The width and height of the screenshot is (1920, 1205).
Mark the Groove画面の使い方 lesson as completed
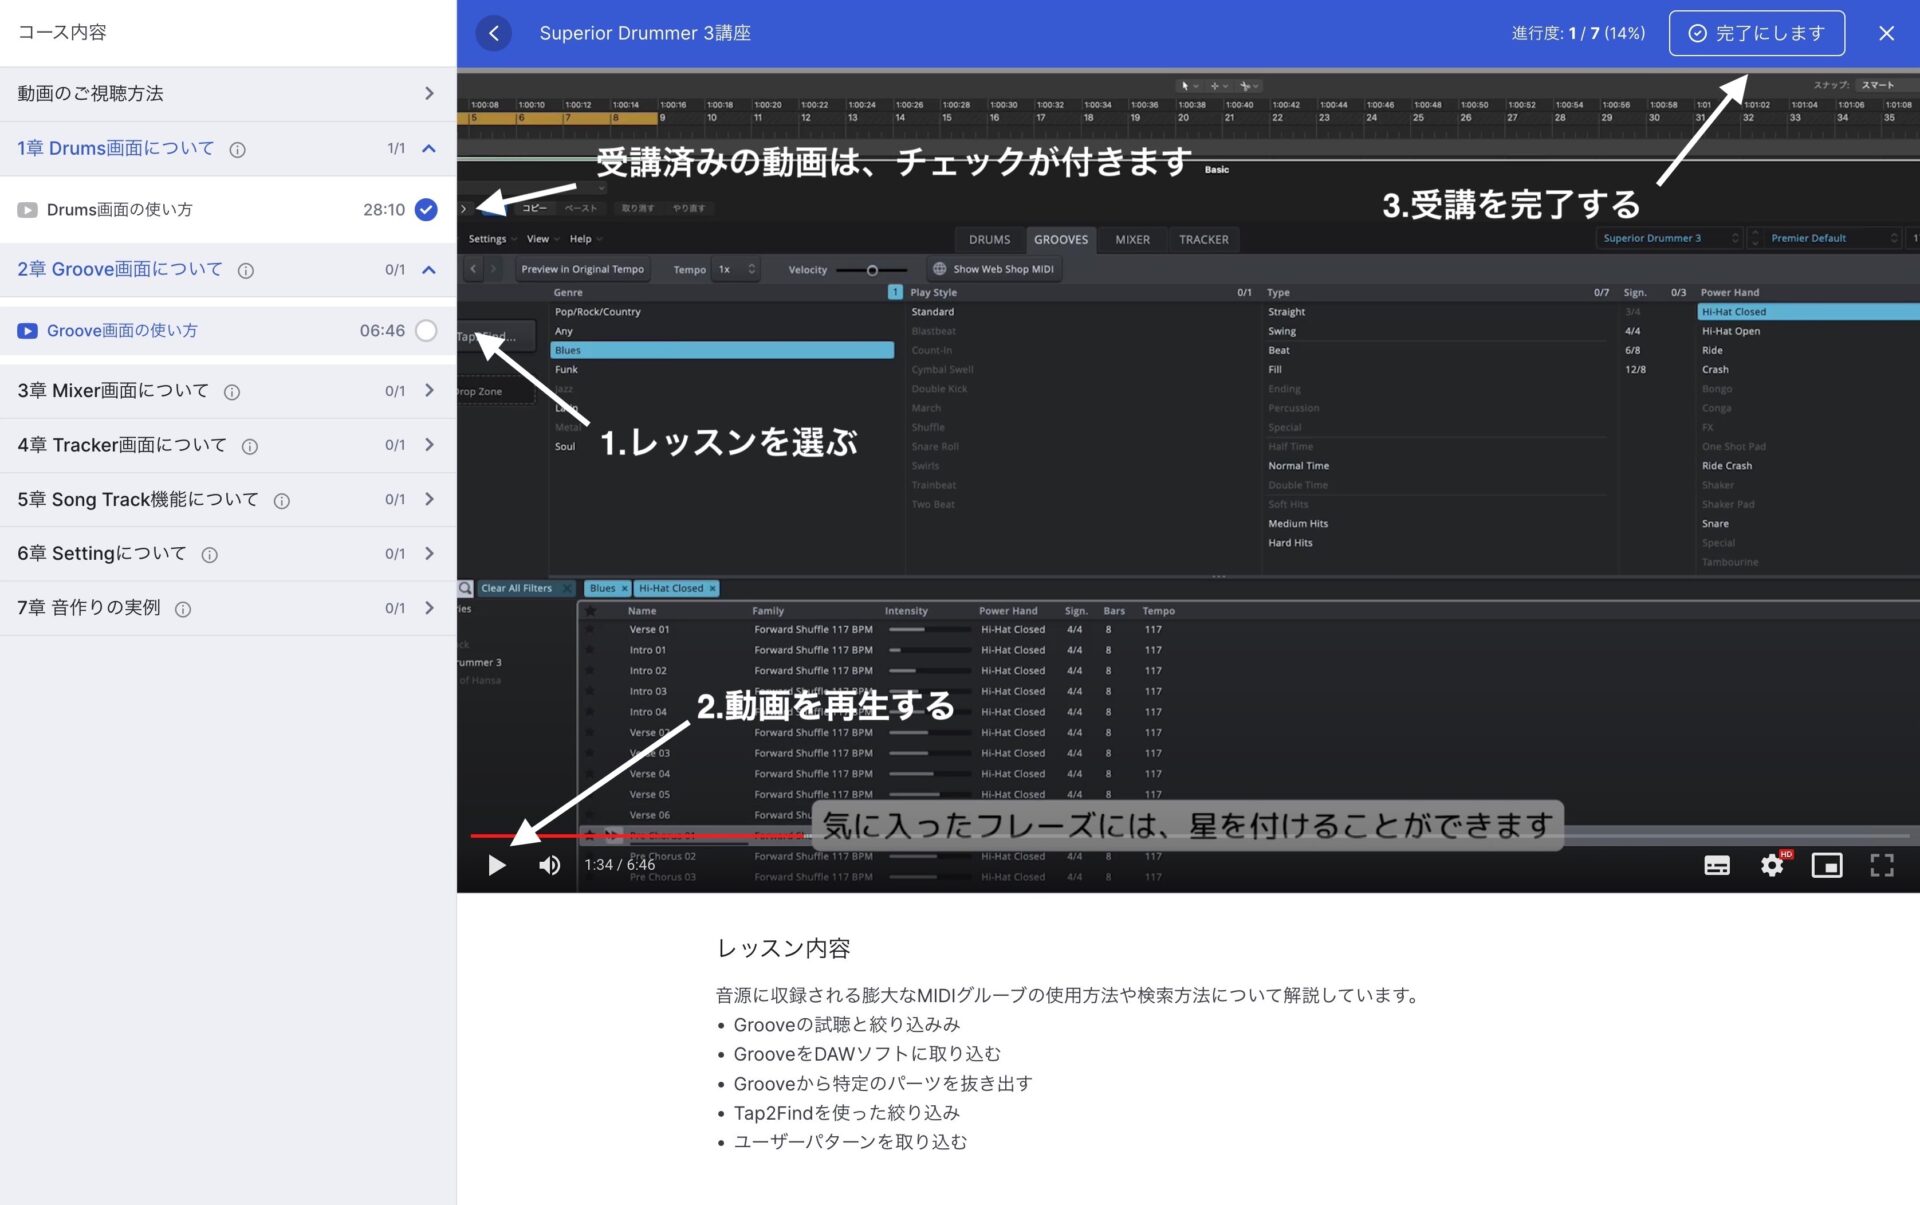click(426, 331)
